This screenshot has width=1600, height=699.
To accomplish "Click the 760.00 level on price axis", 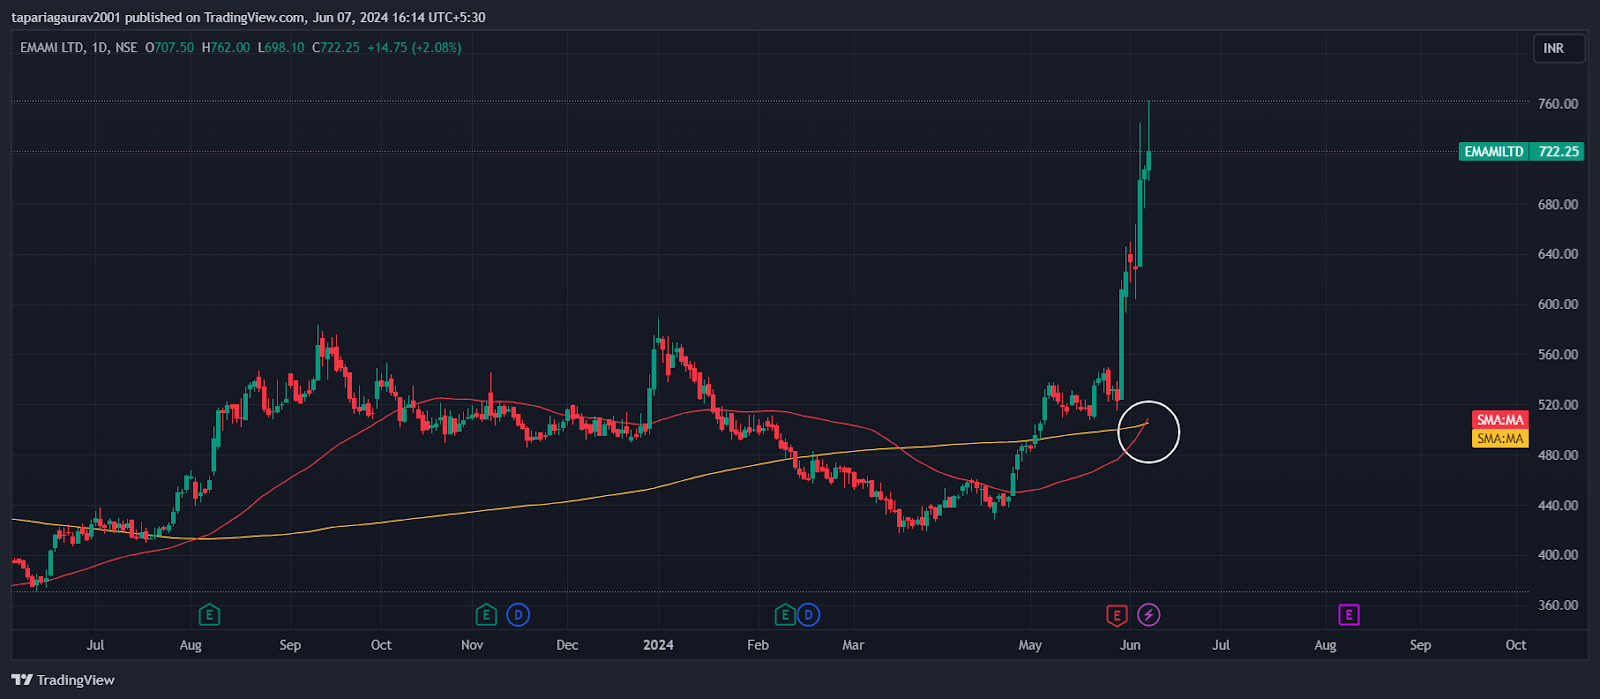I will 1558,104.
